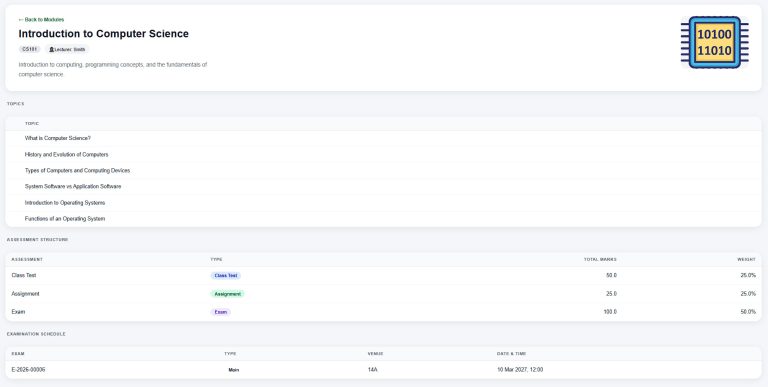Click the binary chip module image
The height and width of the screenshot is (387, 768).
tap(715, 42)
